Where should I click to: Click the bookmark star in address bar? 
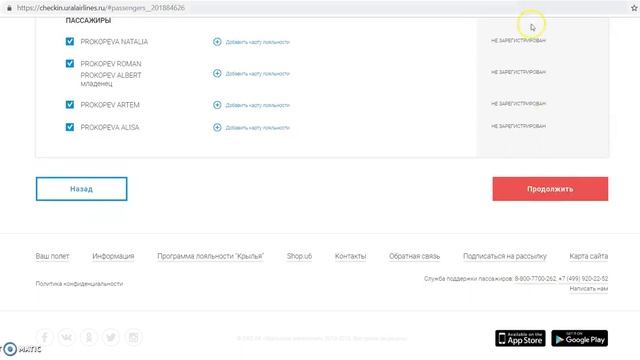coord(634,8)
